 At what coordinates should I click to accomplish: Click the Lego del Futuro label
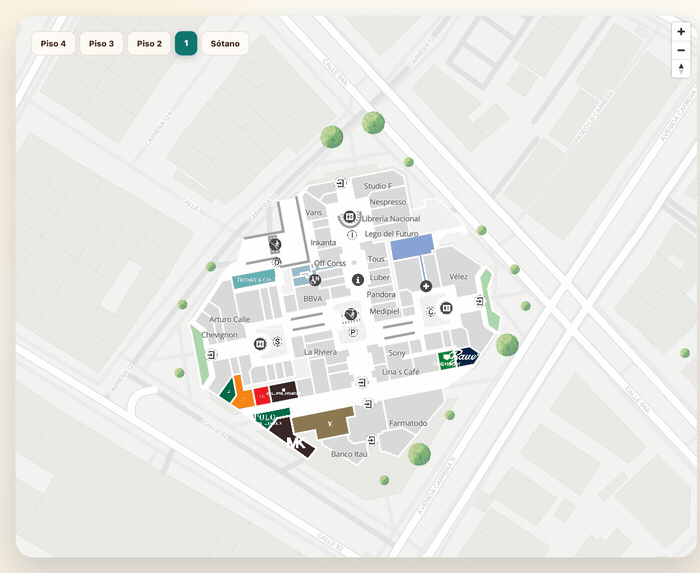coord(392,234)
